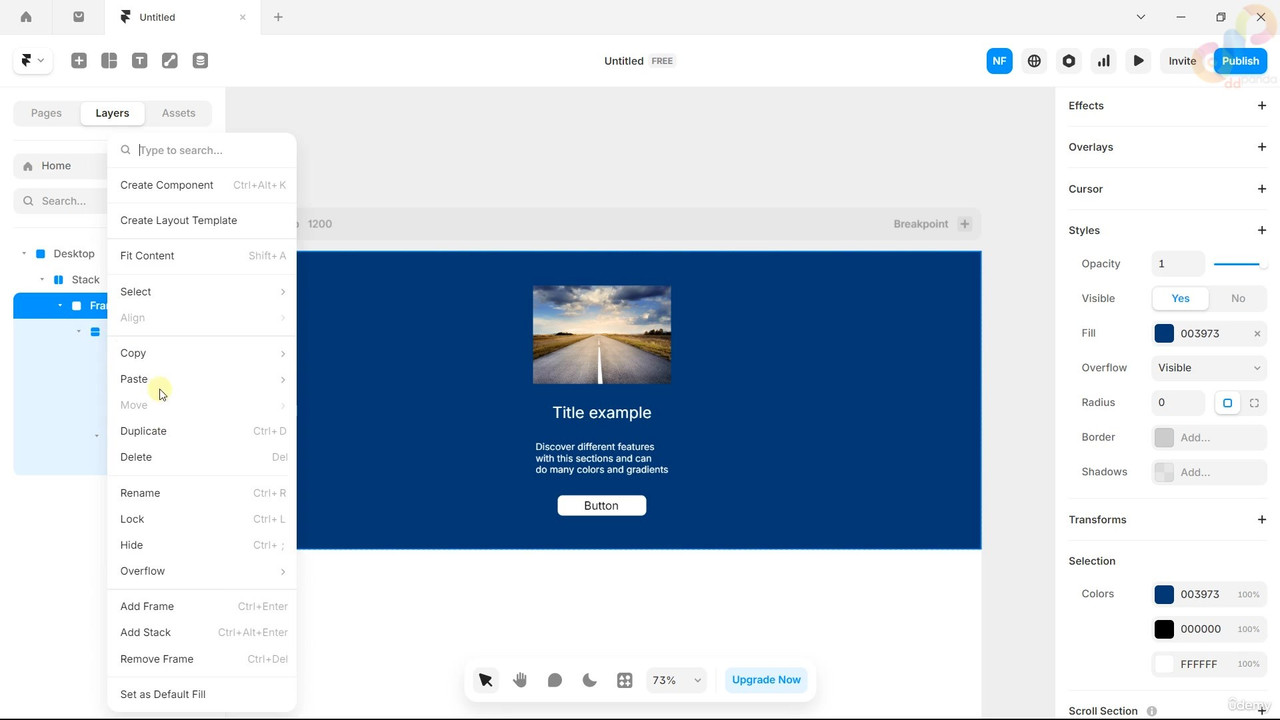Image resolution: width=1280 pixels, height=720 pixels.
Task: Click the Preview play icon
Action: [x=1138, y=61]
